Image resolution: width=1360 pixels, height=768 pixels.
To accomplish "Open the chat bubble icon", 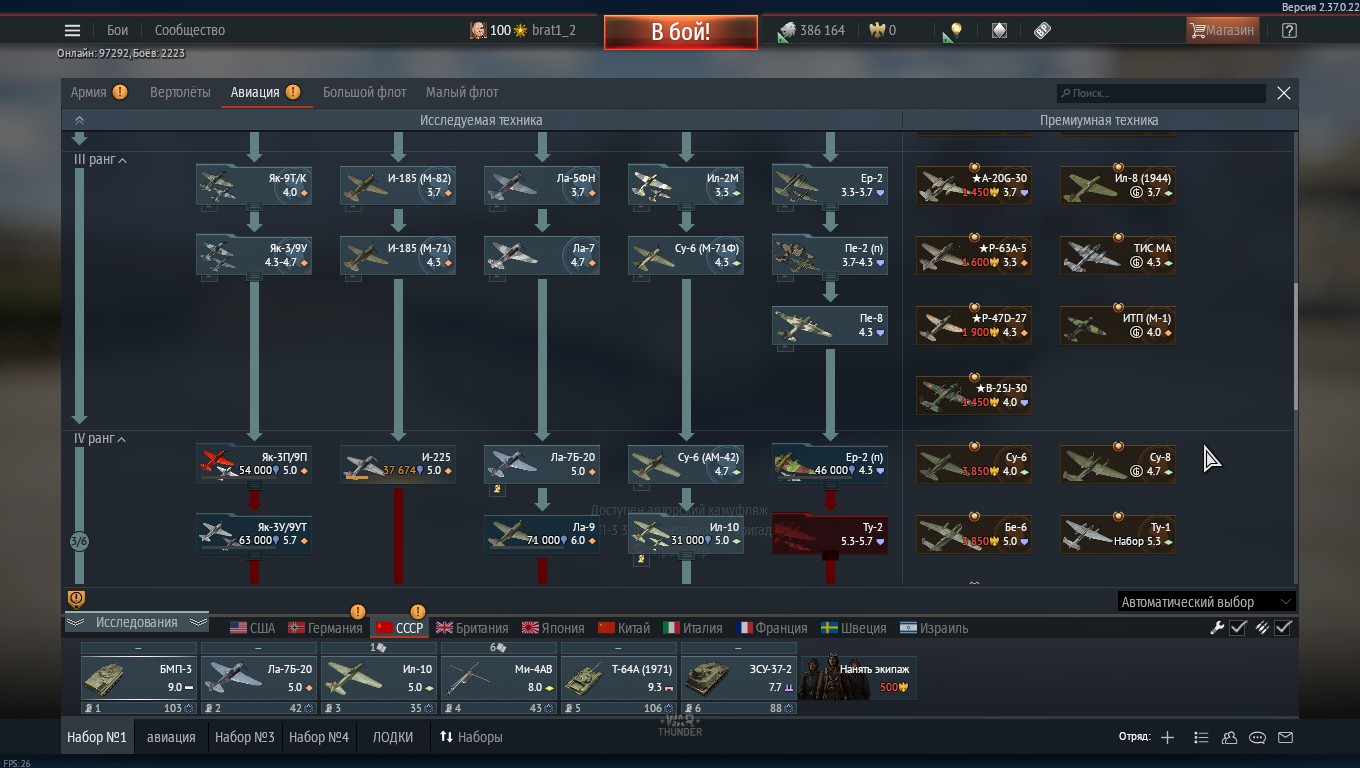I will (1257, 737).
